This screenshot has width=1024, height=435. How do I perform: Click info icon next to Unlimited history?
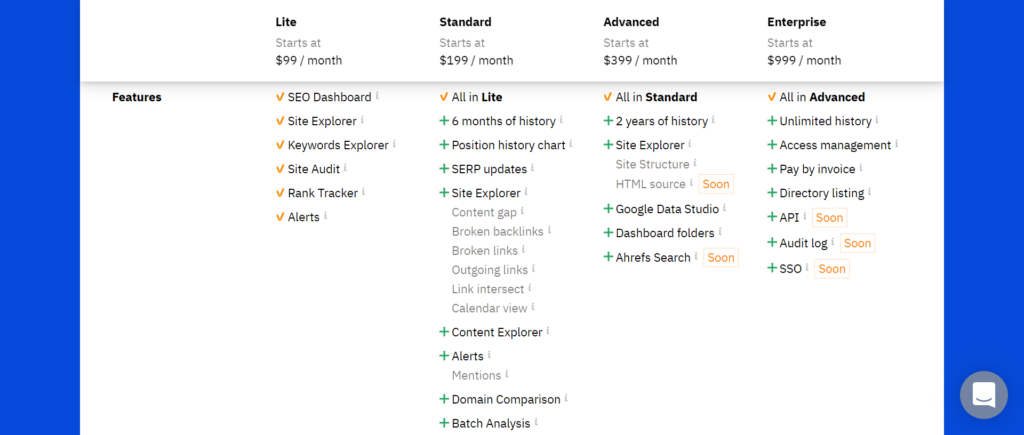877,120
